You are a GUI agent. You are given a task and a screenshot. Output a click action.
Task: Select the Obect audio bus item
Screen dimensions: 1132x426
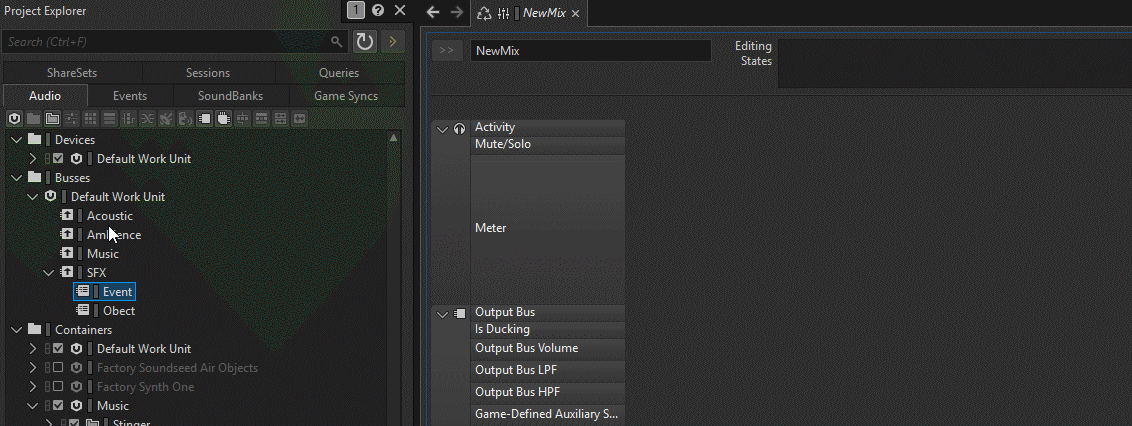pyautogui.click(x=119, y=310)
